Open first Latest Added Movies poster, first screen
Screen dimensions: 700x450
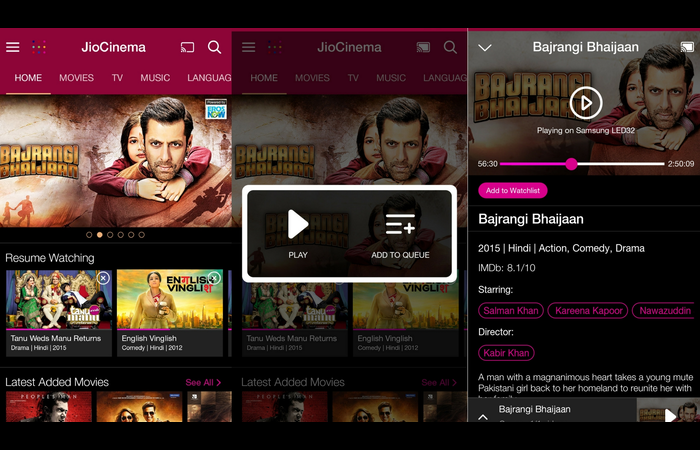click(49, 407)
